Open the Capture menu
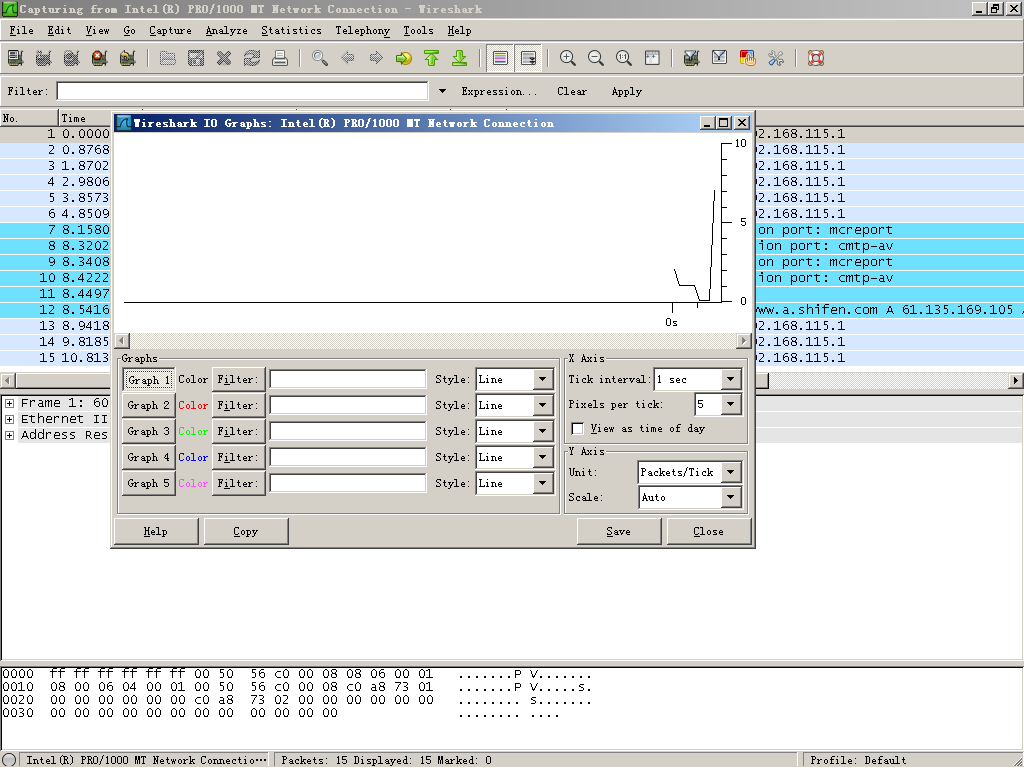Screen dimensions: 1024x768 [170, 30]
